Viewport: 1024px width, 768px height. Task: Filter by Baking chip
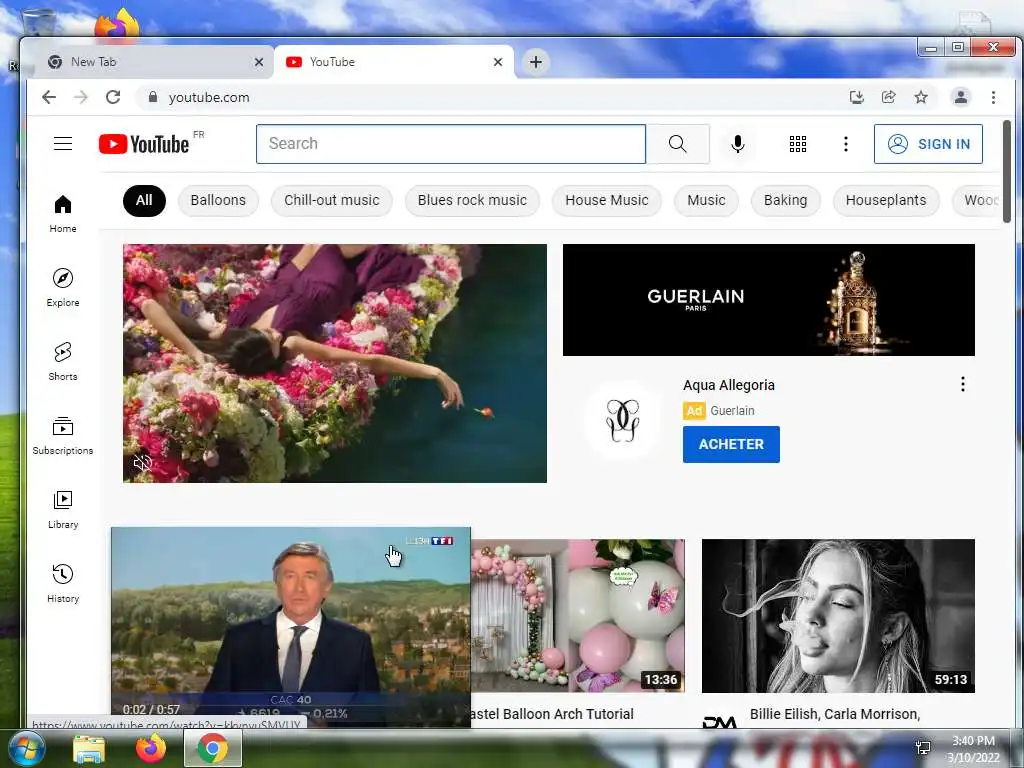786,200
